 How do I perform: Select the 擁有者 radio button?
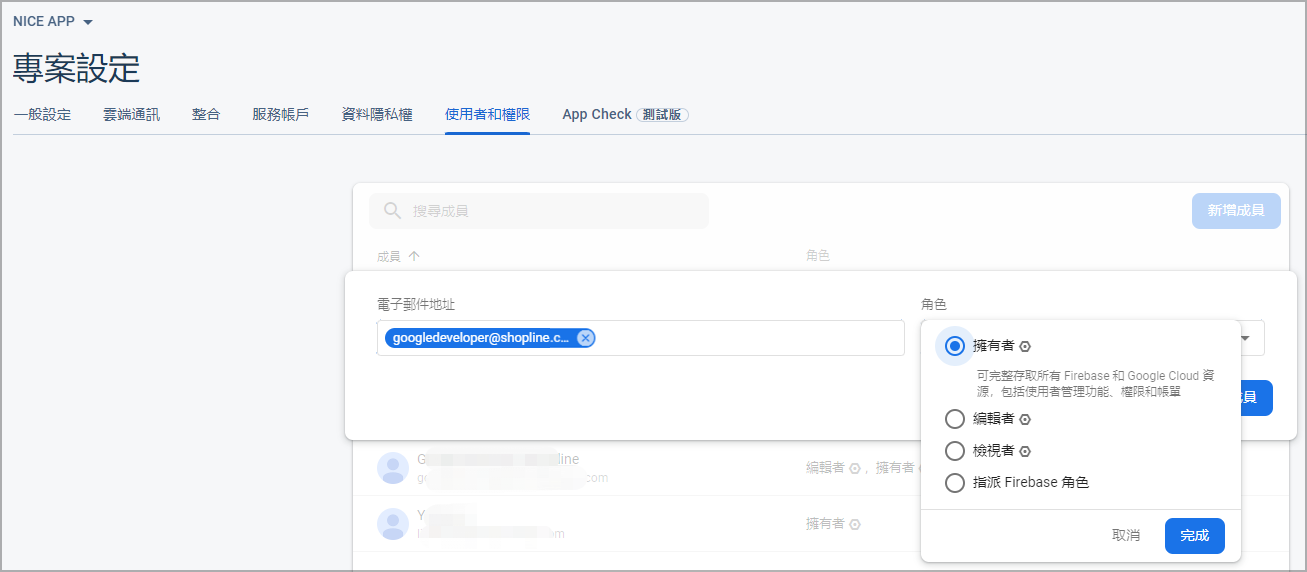tap(955, 346)
